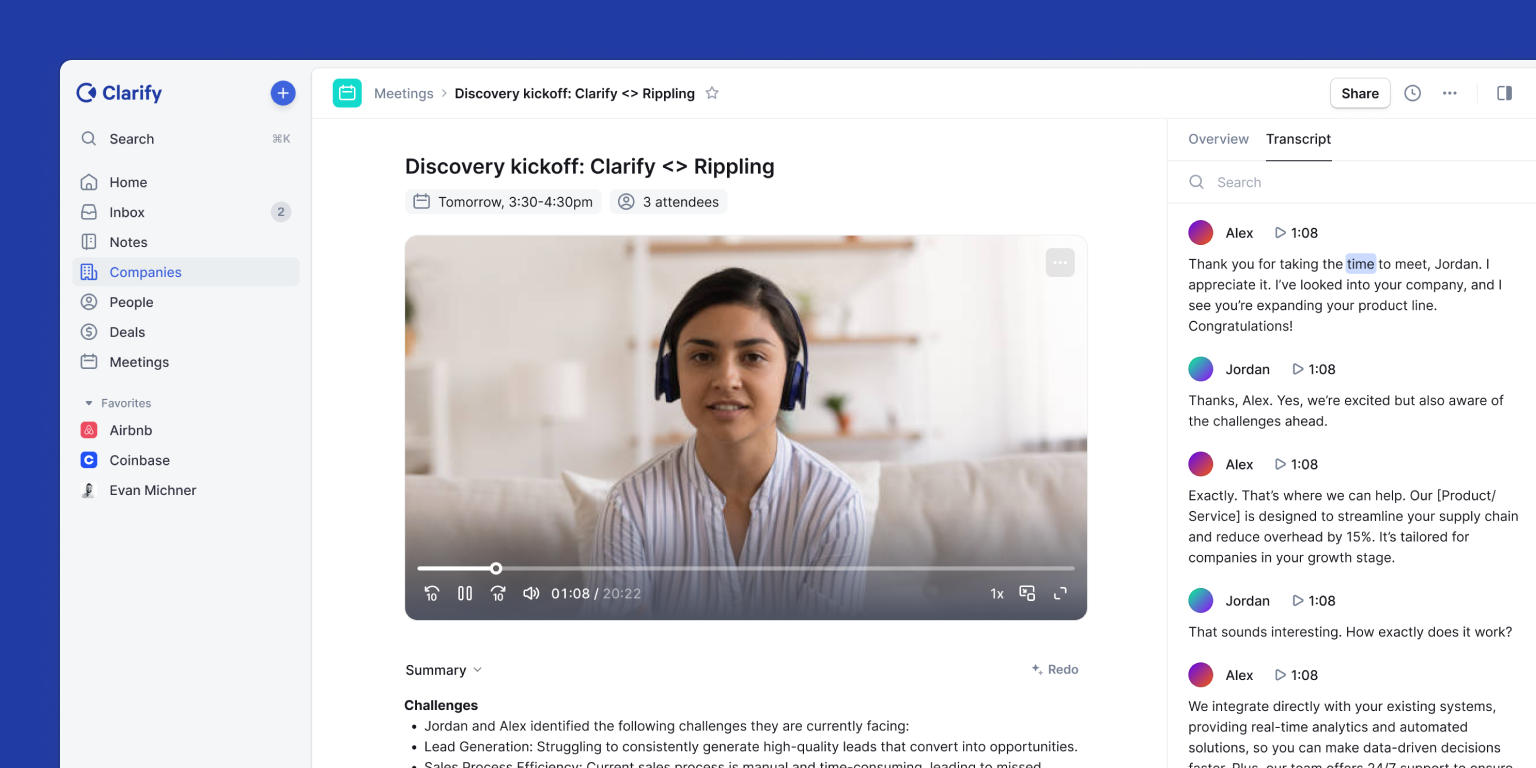Play Jordan's segment starting "Thanks, Alex"
This screenshot has width=1536, height=768.
pyautogui.click(x=1314, y=369)
